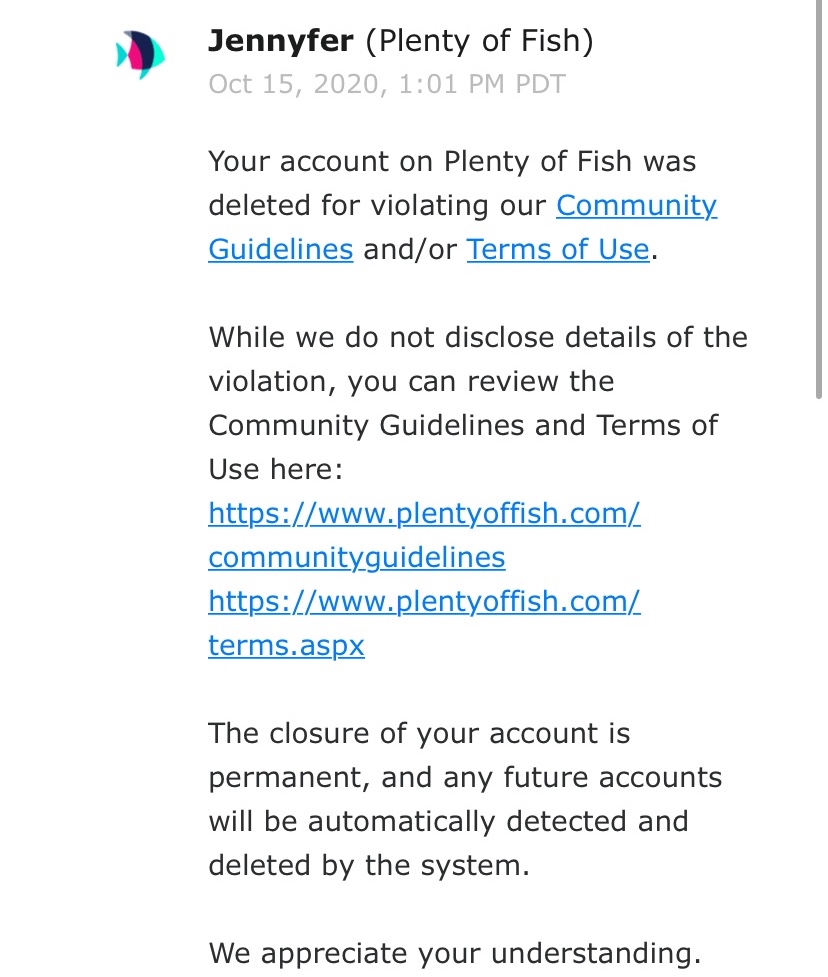Click "We appreciate your understanding." text
The width and height of the screenshot is (828, 977).
[454, 953]
